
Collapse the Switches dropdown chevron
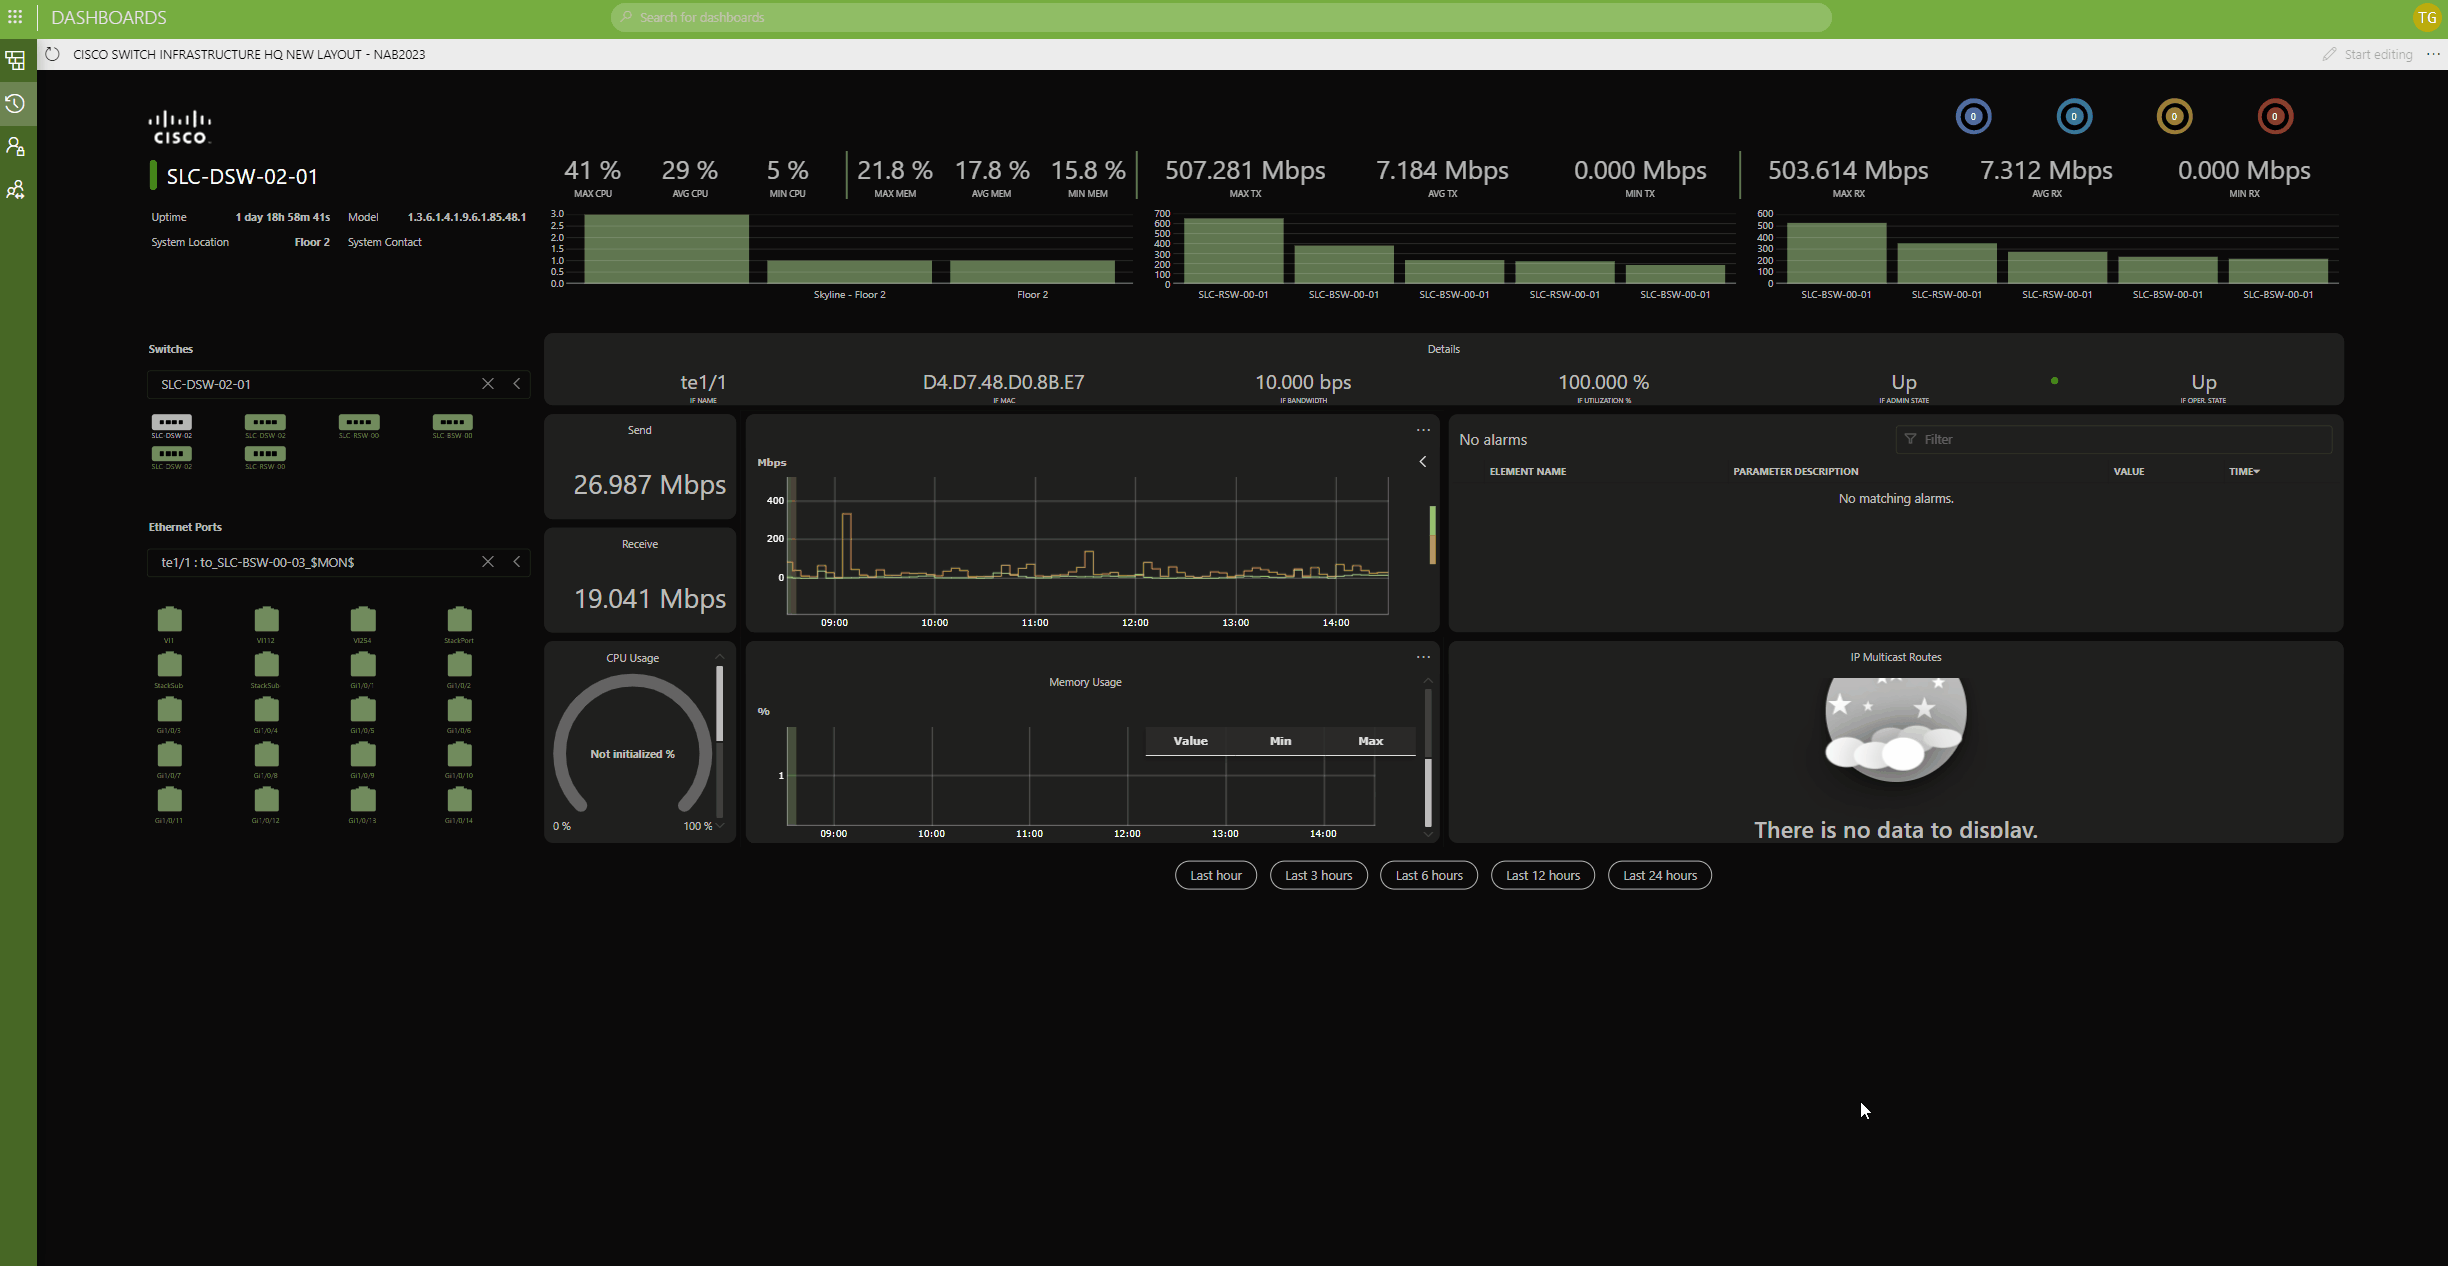click(x=517, y=384)
